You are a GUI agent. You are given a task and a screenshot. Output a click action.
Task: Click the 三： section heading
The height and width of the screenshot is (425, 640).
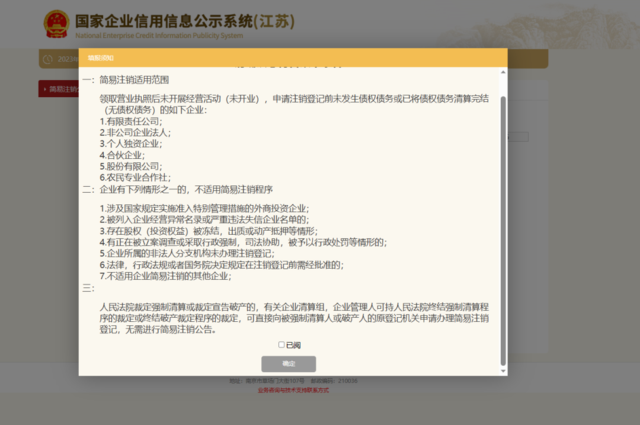(x=89, y=287)
